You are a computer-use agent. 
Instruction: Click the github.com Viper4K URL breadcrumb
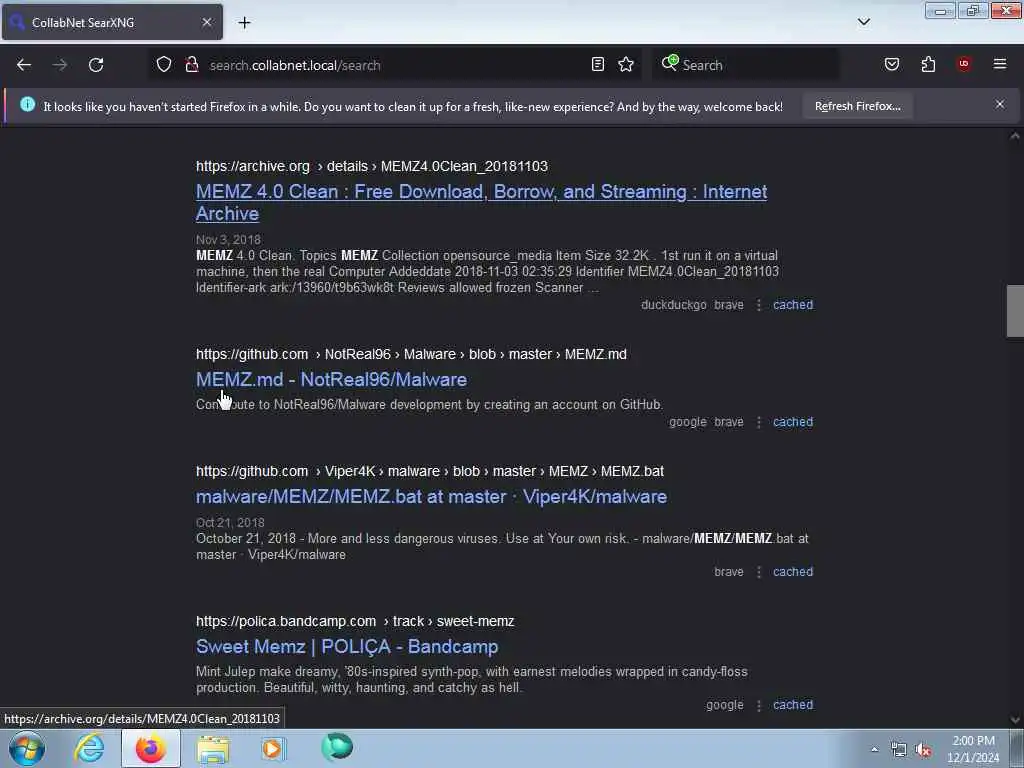430,471
